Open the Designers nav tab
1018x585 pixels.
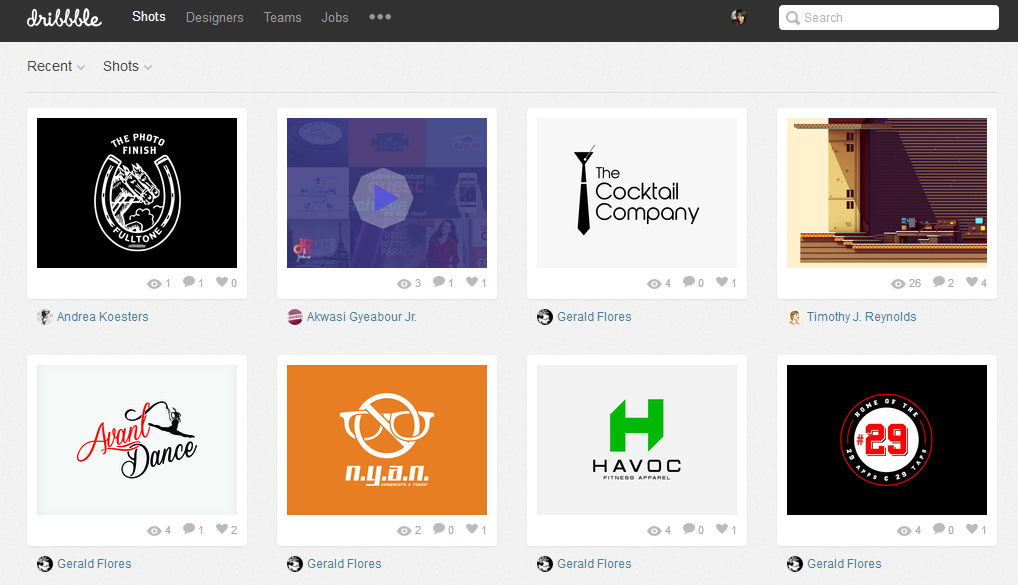[x=214, y=18]
